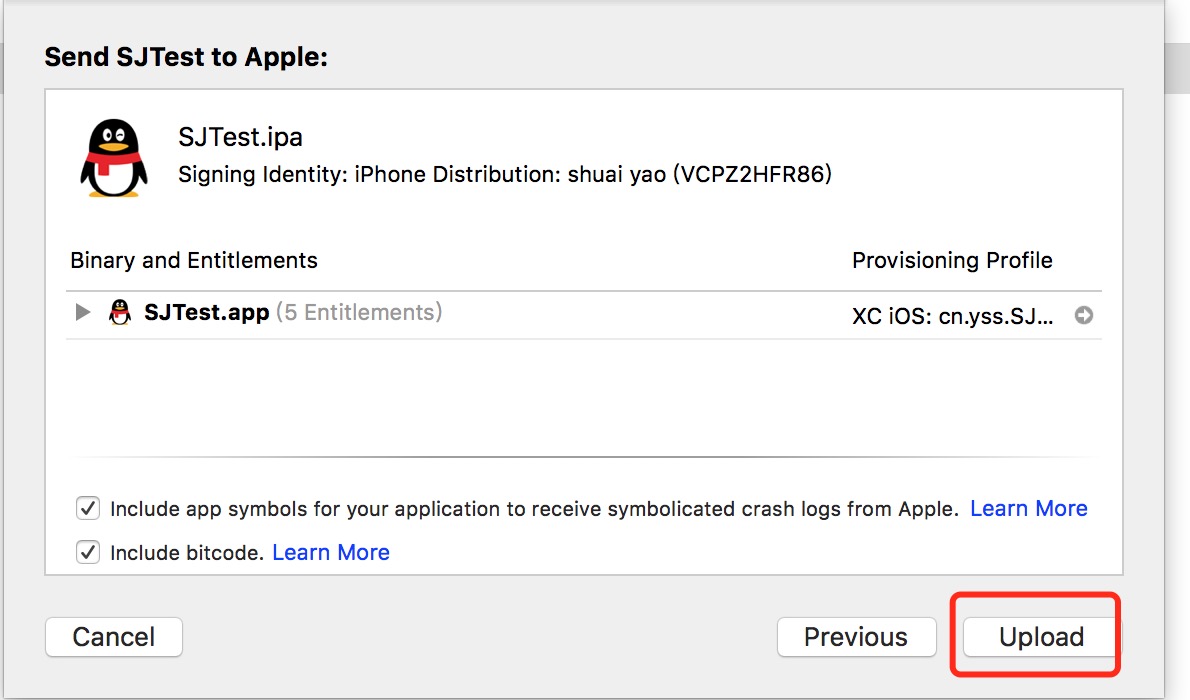Toggle the Include app symbols checkbox

[x=89, y=508]
